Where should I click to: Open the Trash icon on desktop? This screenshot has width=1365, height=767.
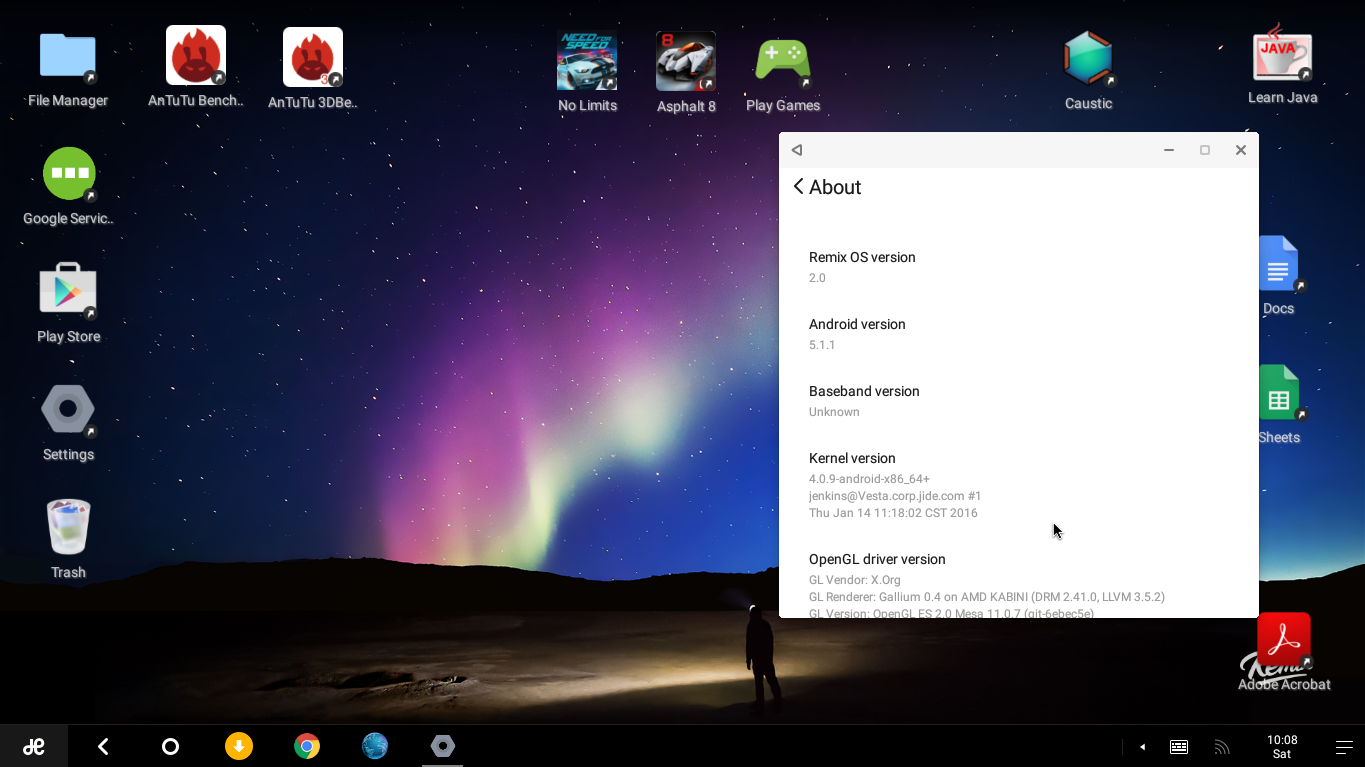coord(68,527)
